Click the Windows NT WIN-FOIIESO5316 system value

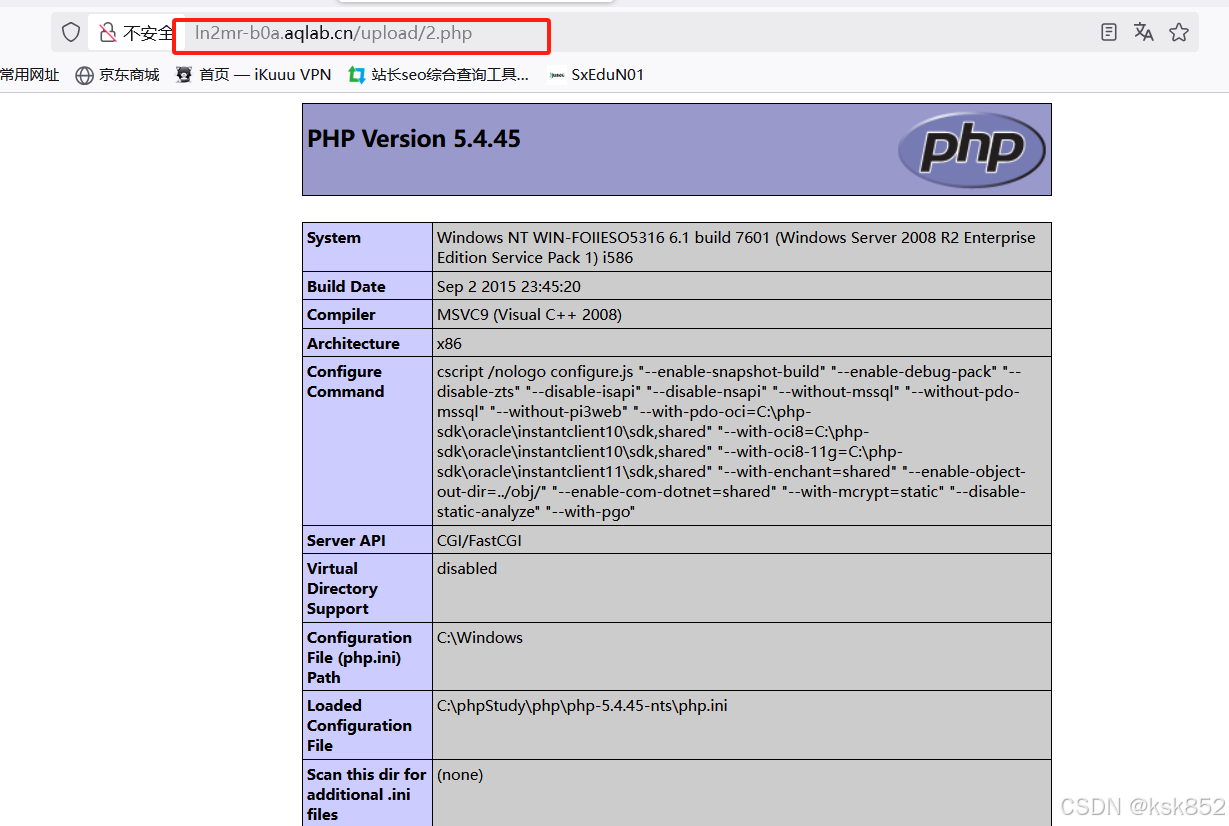click(x=736, y=247)
